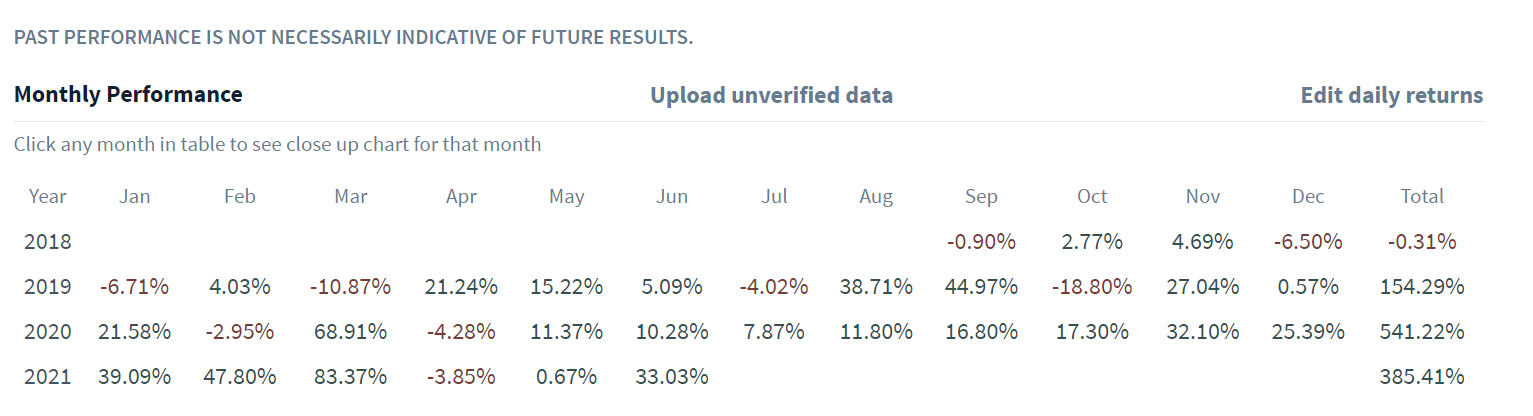The image size is (1533, 416).
Task: Select November 2020 return 32.10%
Action: (x=1203, y=332)
